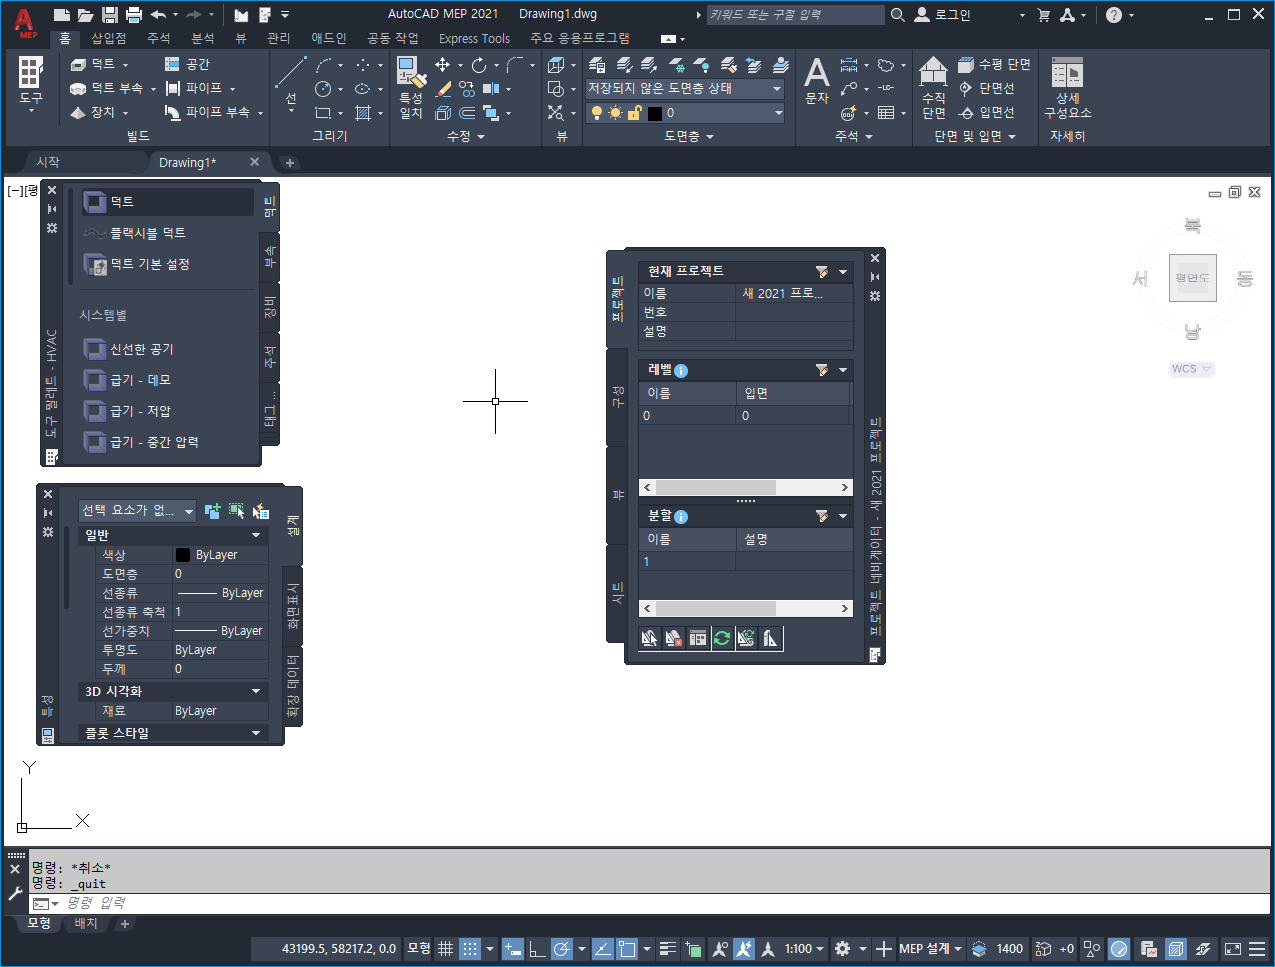This screenshot has width=1275, height=967.
Task: Click the 수직 단면 (Vertical Section) tool
Action: (933, 87)
